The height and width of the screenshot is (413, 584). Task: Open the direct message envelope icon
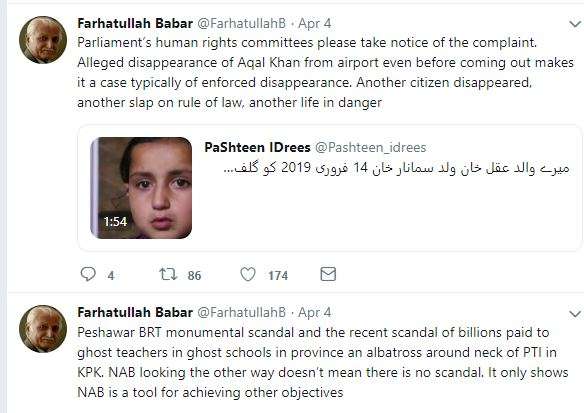pos(328,274)
